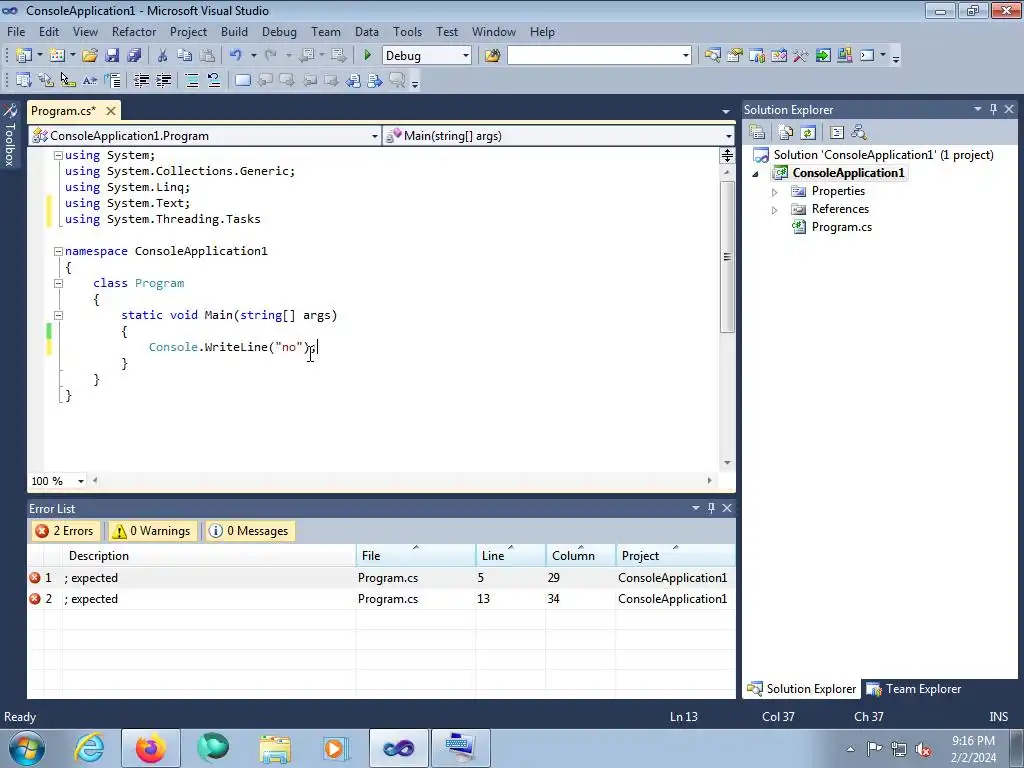Open the Find search combo box dropdown

(x=685, y=56)
